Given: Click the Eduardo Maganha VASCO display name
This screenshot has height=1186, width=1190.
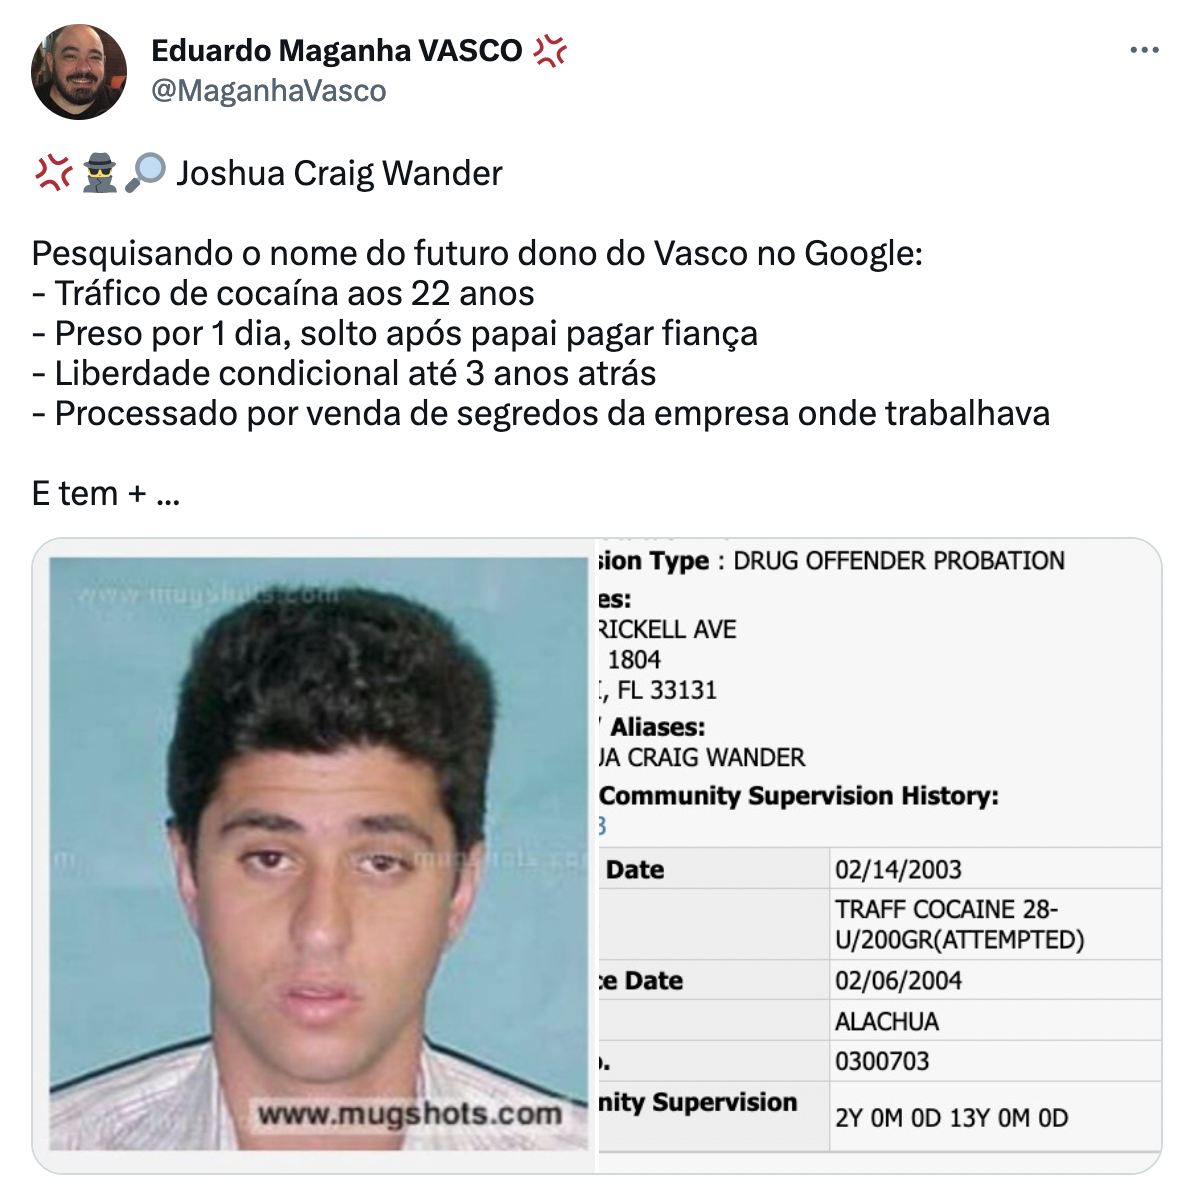Looking at the screenshot, I should [336, 51].
